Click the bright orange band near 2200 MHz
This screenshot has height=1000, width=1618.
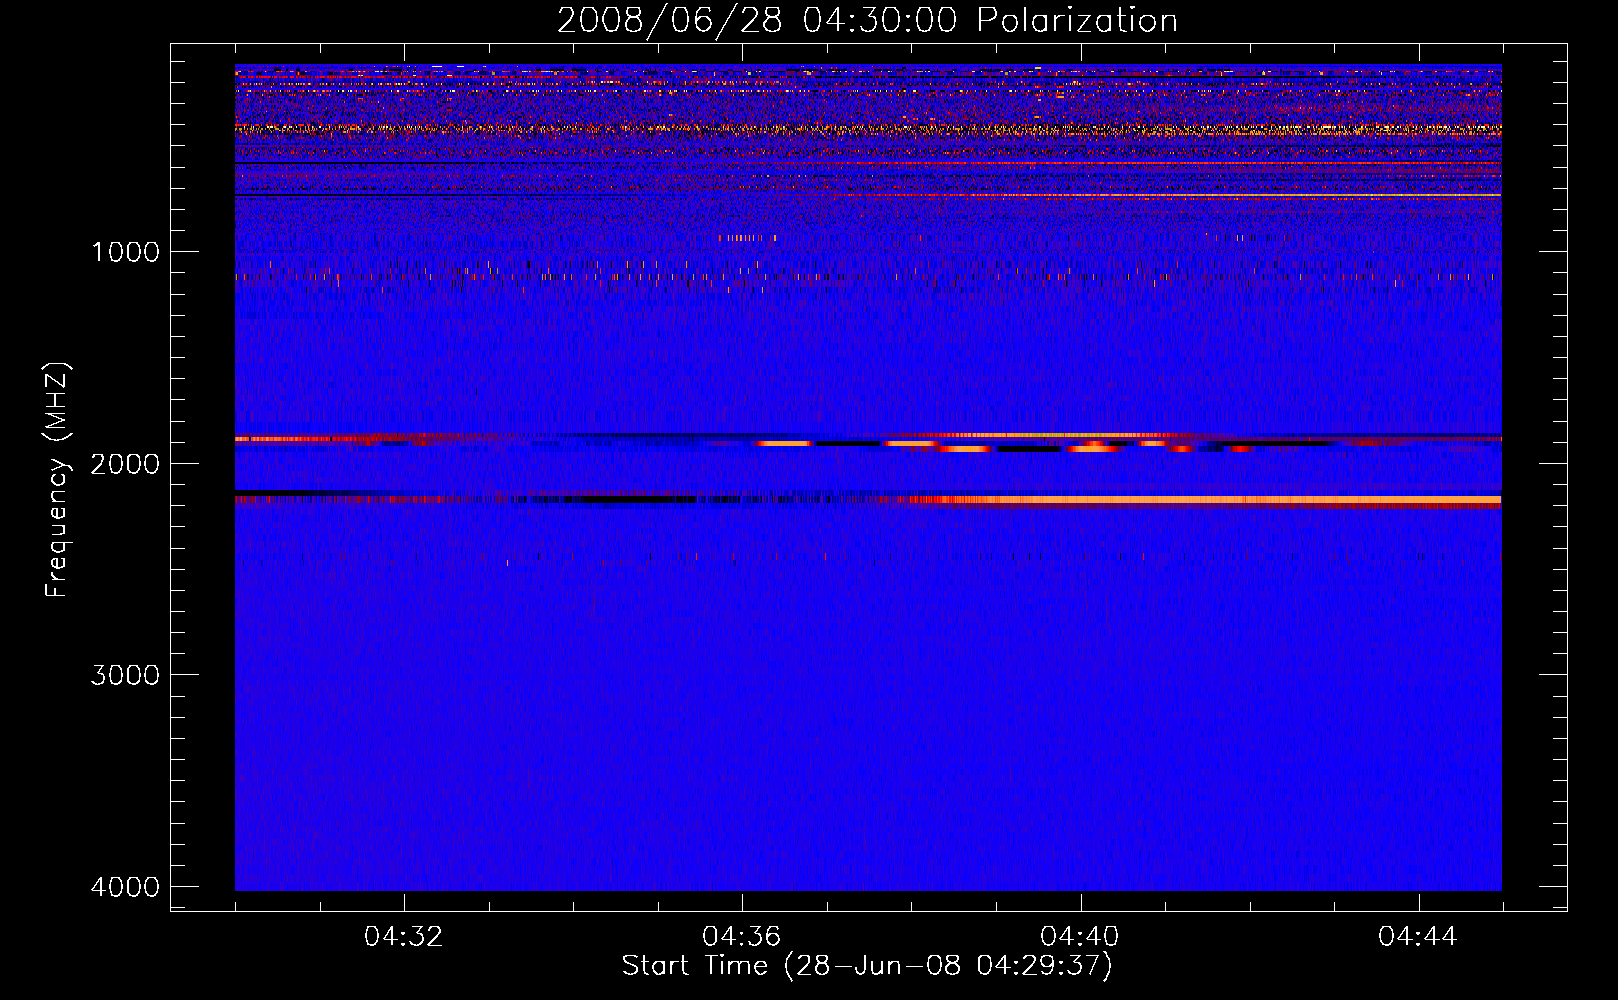[x=1200, y=499]
